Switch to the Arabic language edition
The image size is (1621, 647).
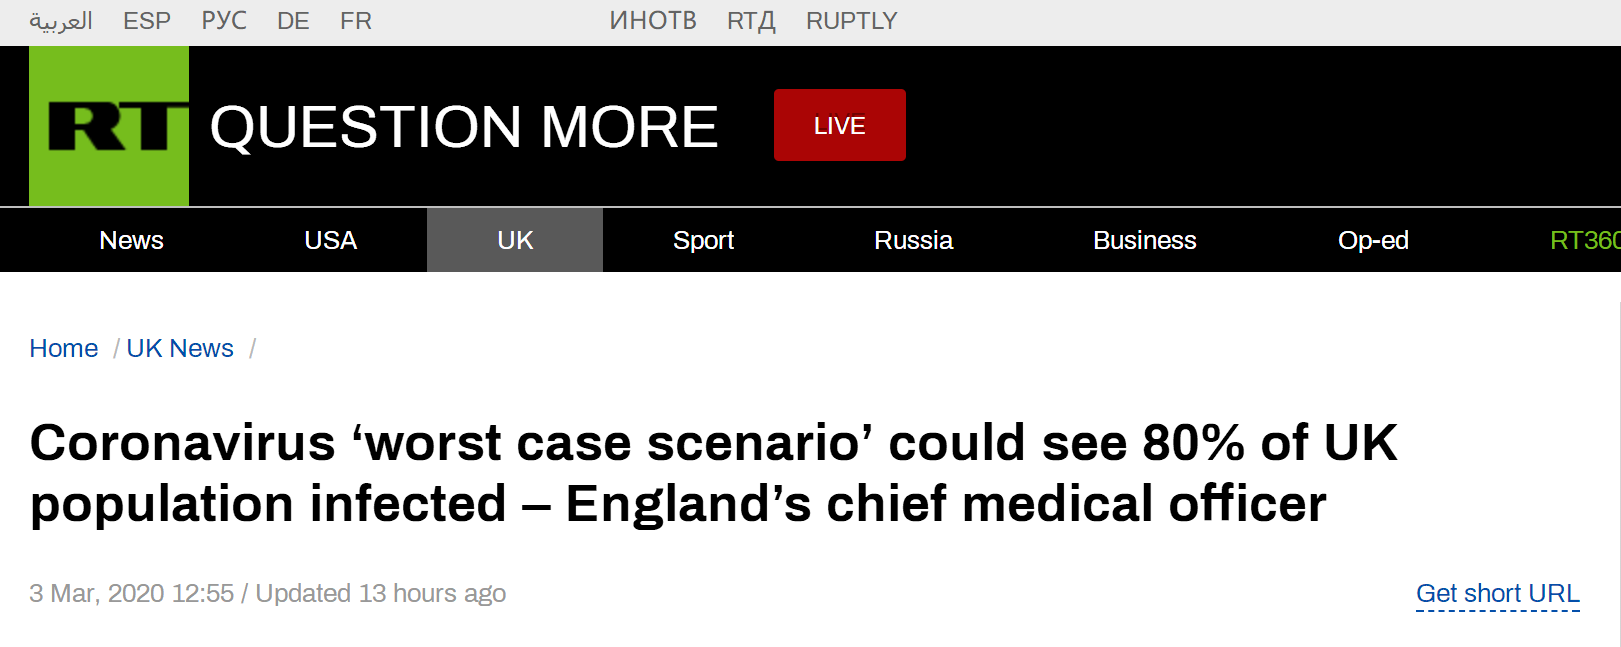tap(61, 21)
